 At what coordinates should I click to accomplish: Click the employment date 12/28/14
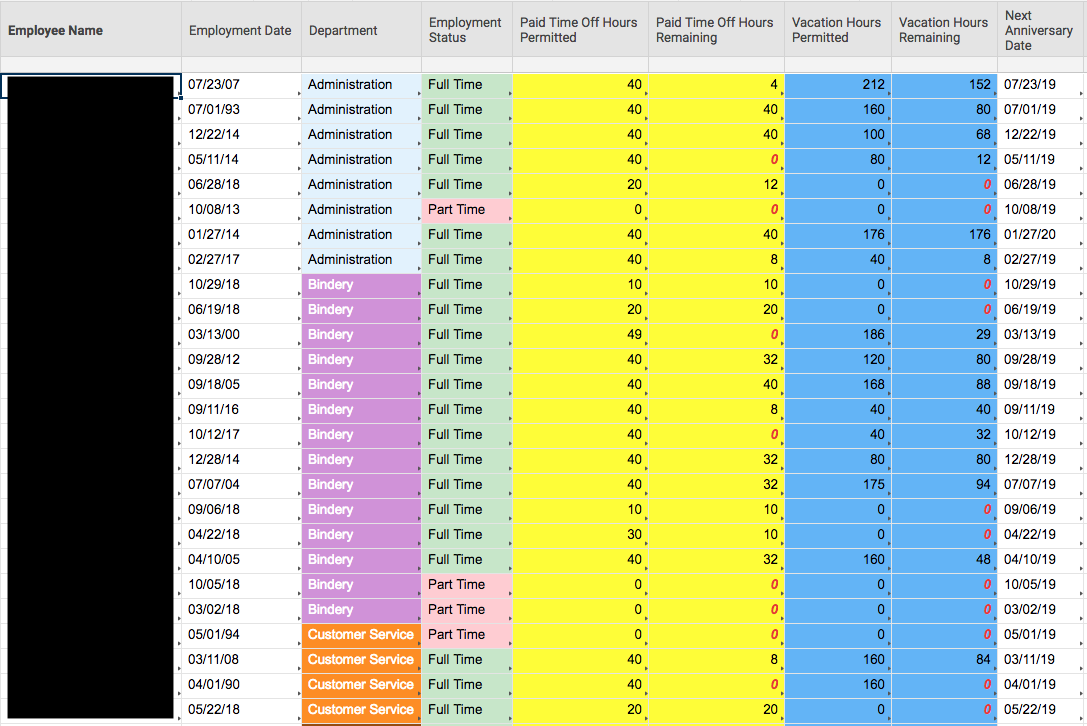(241, 459)
